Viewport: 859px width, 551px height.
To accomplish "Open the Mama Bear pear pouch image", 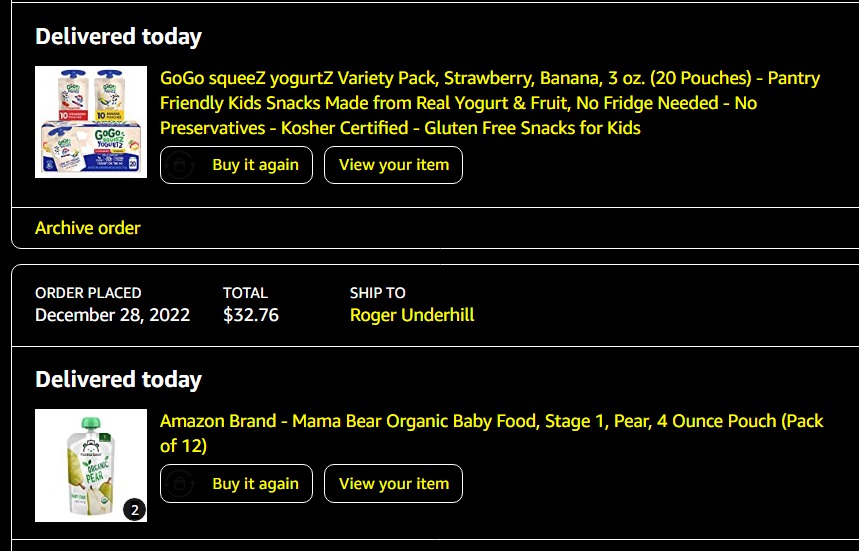I will point(91,465).
